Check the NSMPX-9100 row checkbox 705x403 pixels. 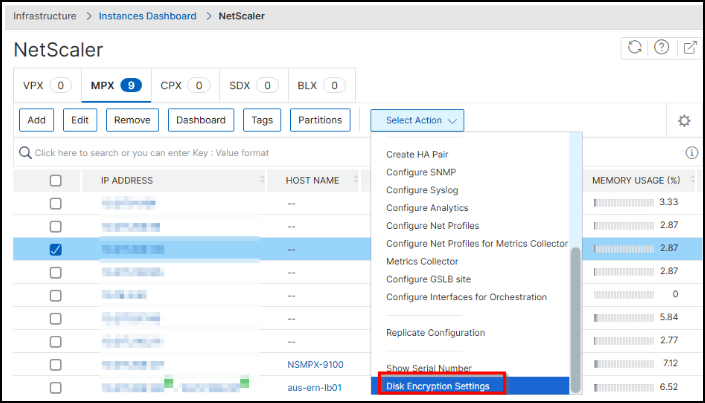coord(56,365)
